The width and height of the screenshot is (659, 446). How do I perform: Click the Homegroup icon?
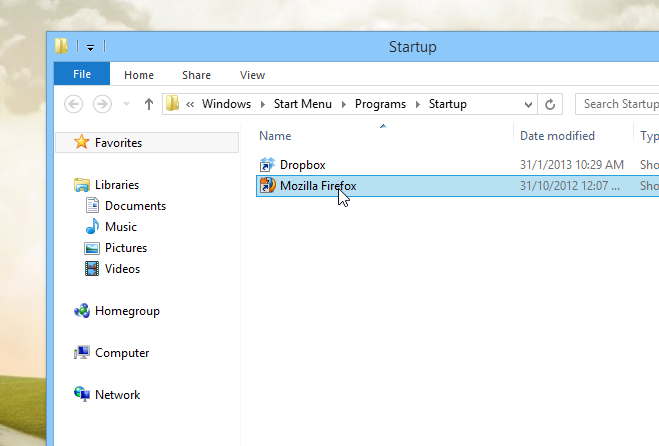click(x=82, y=311)
